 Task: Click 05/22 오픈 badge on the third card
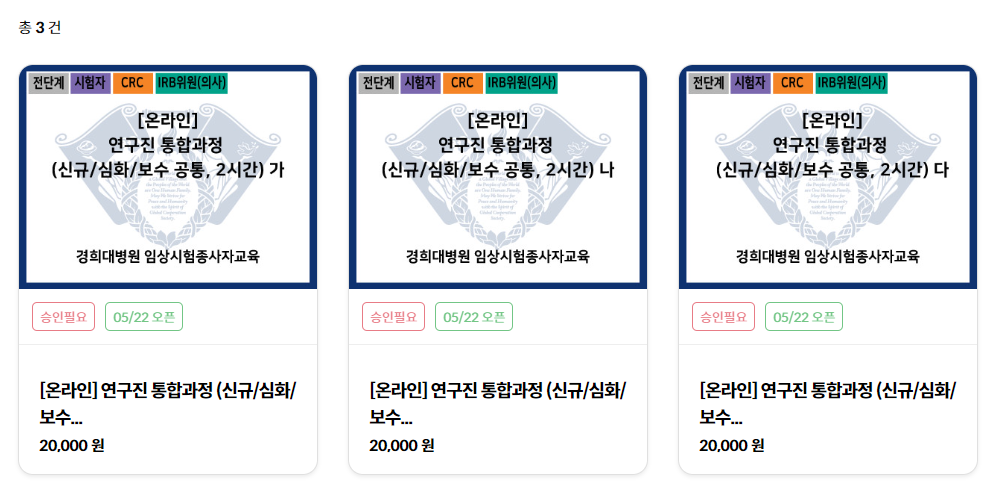[x=804, y=317]
